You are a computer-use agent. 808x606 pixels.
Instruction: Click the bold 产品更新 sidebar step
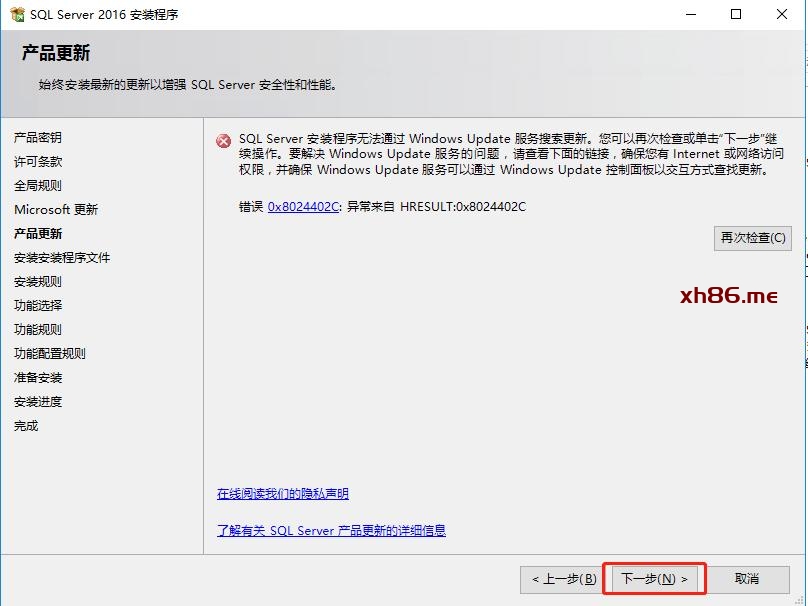(38, 234)
